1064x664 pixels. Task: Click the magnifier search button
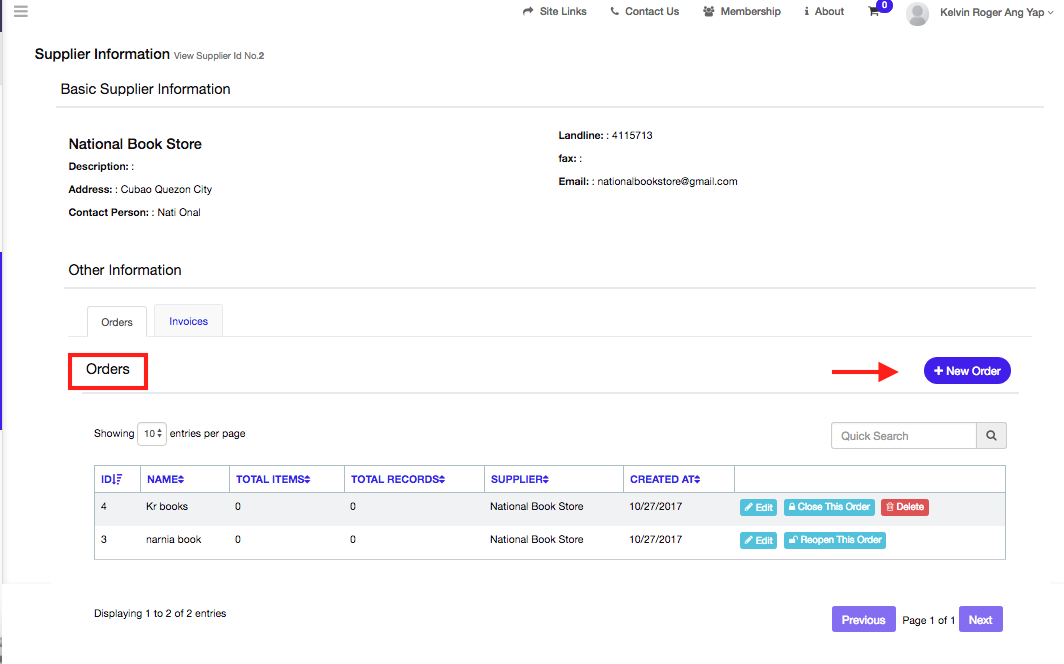tap(991, 436)
